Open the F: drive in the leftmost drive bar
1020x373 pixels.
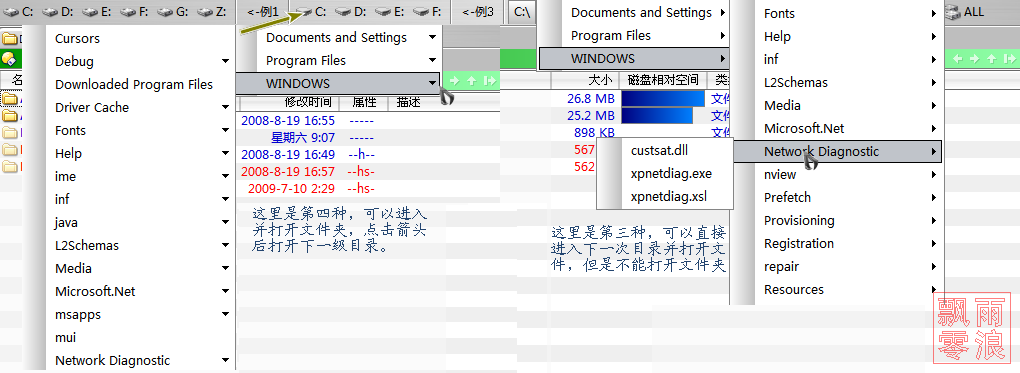point(135,11)
